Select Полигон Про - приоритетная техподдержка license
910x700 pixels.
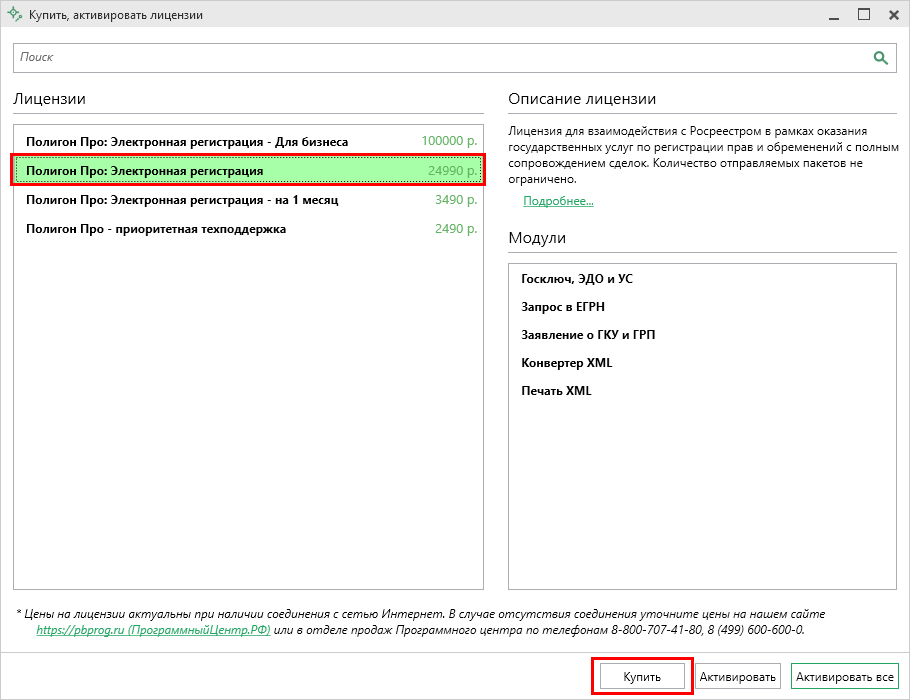tap(248, 229)
